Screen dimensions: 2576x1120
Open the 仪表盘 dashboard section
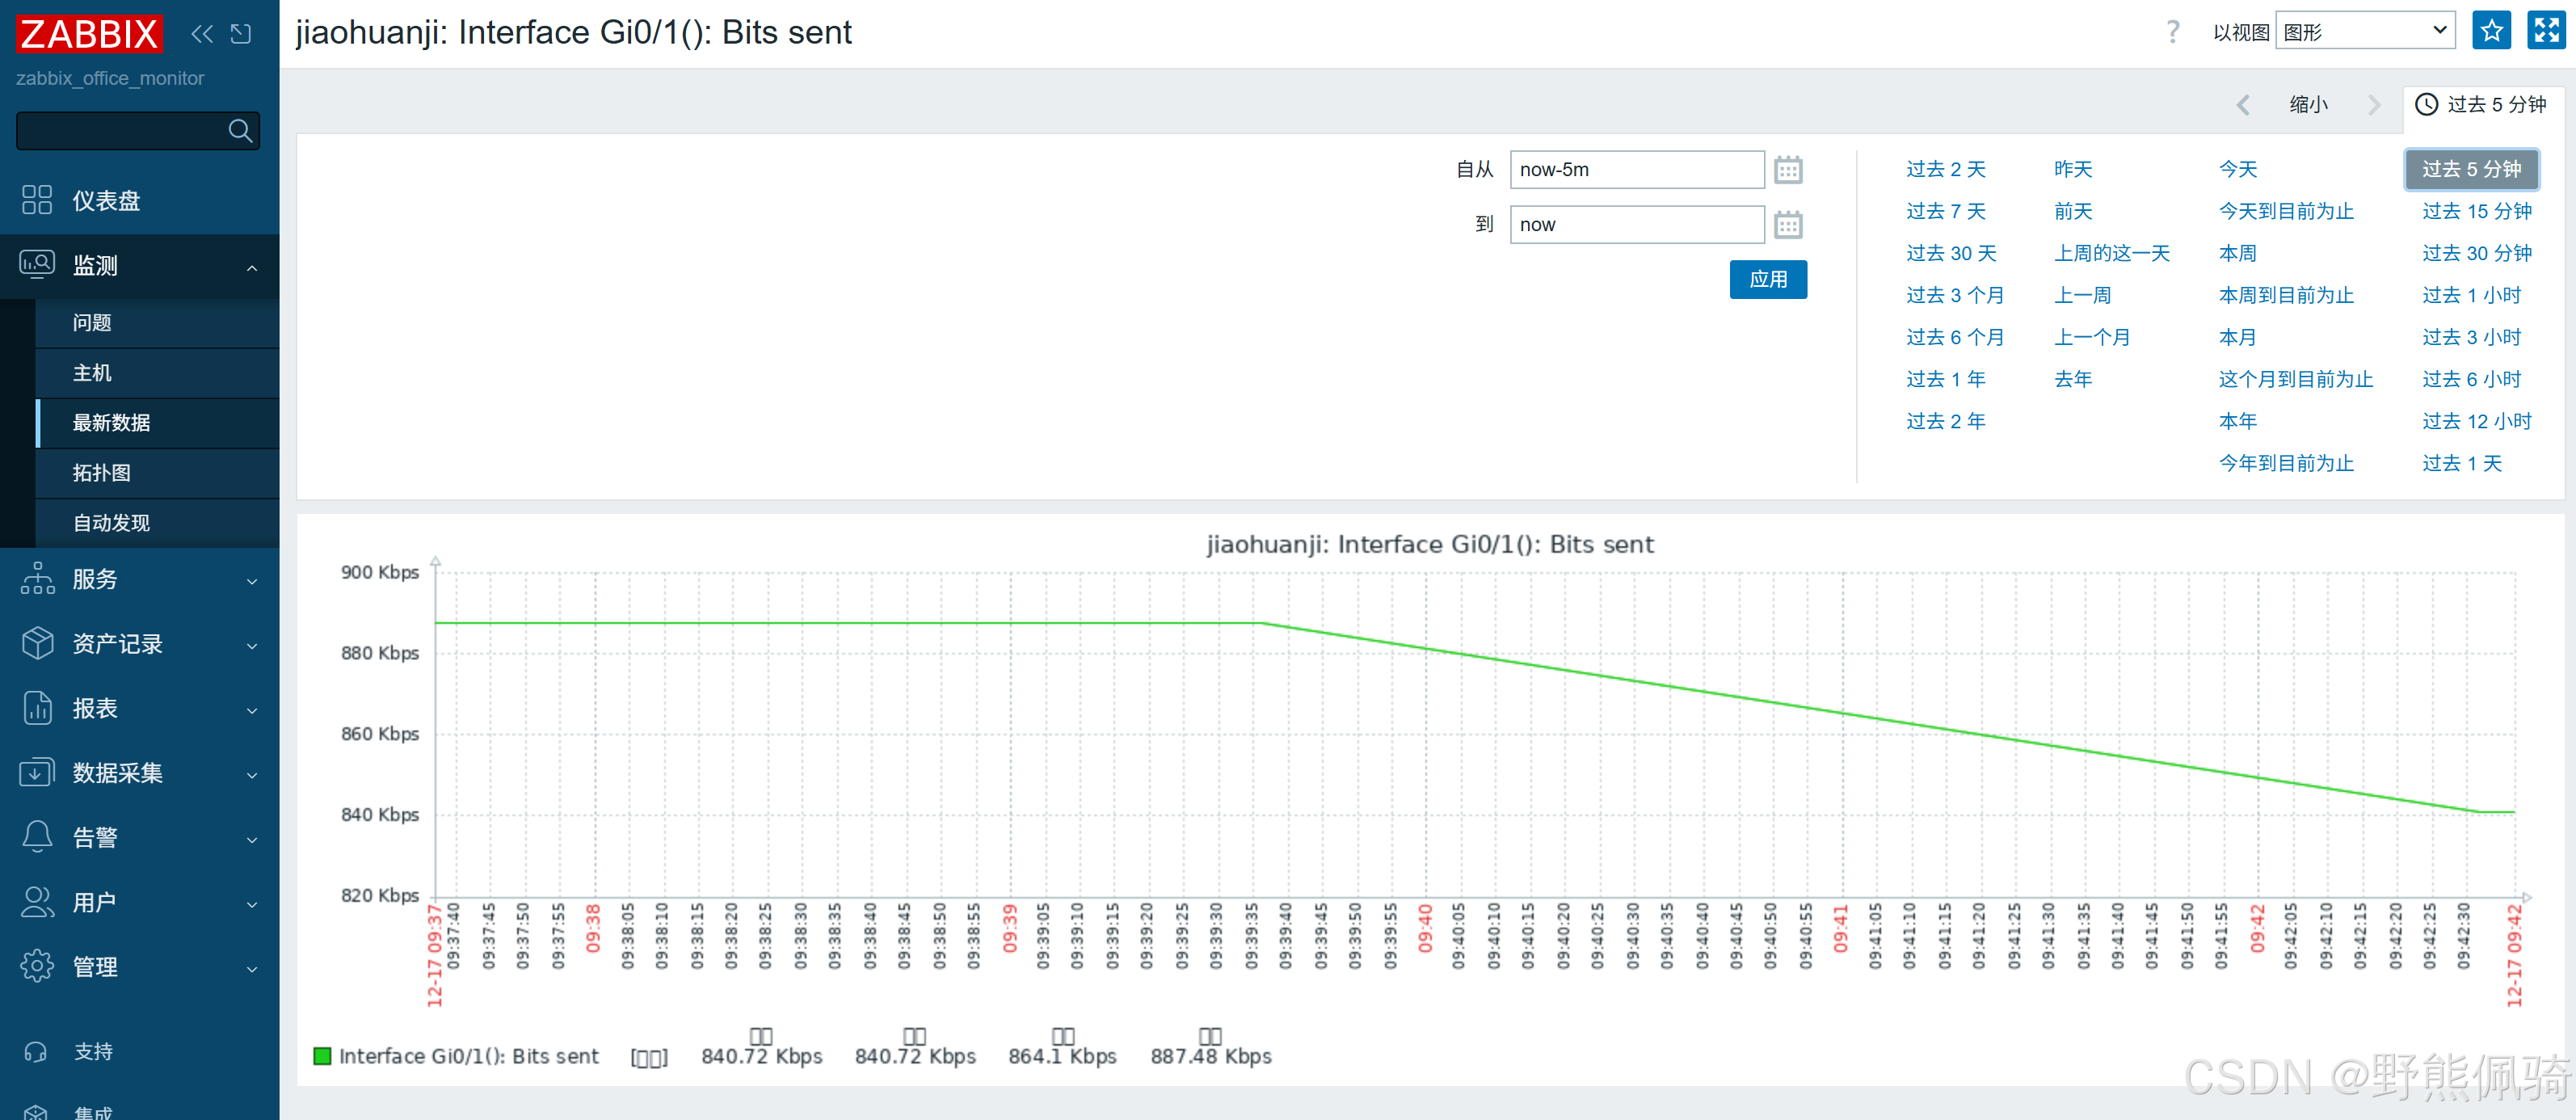pos(106,201)
